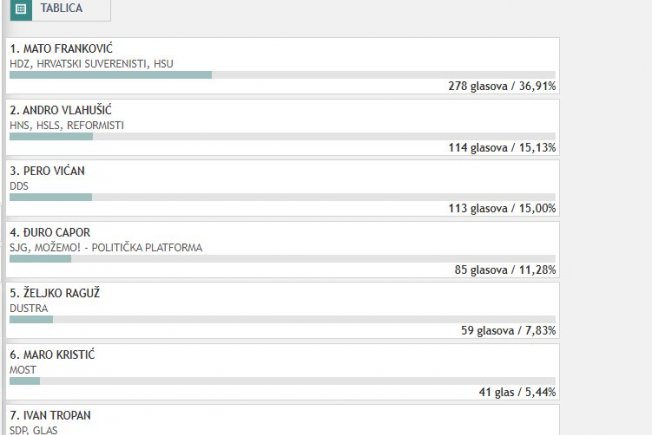Click Mato Franković's vote progress bar

282,75
